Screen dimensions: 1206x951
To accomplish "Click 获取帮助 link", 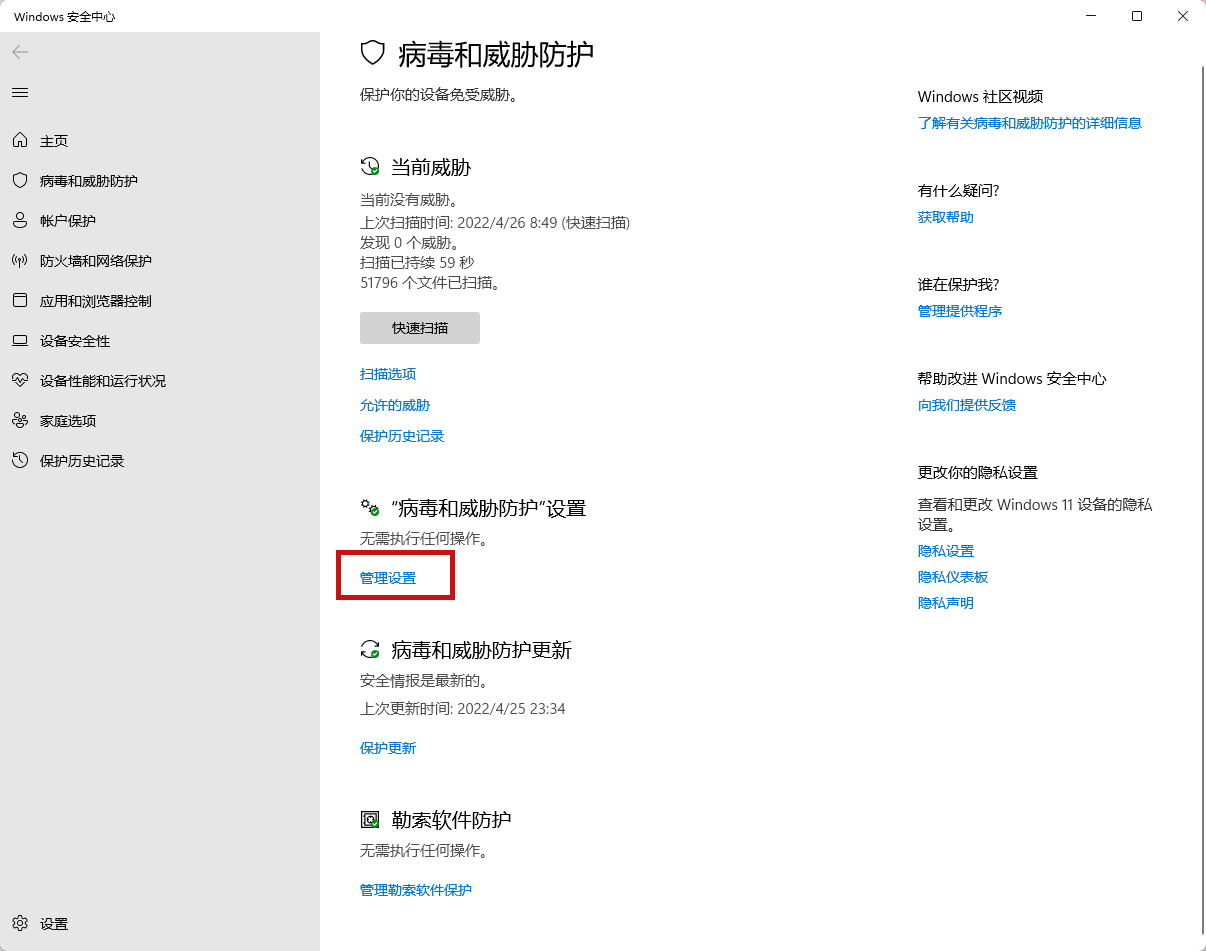I will coord(946,217).
